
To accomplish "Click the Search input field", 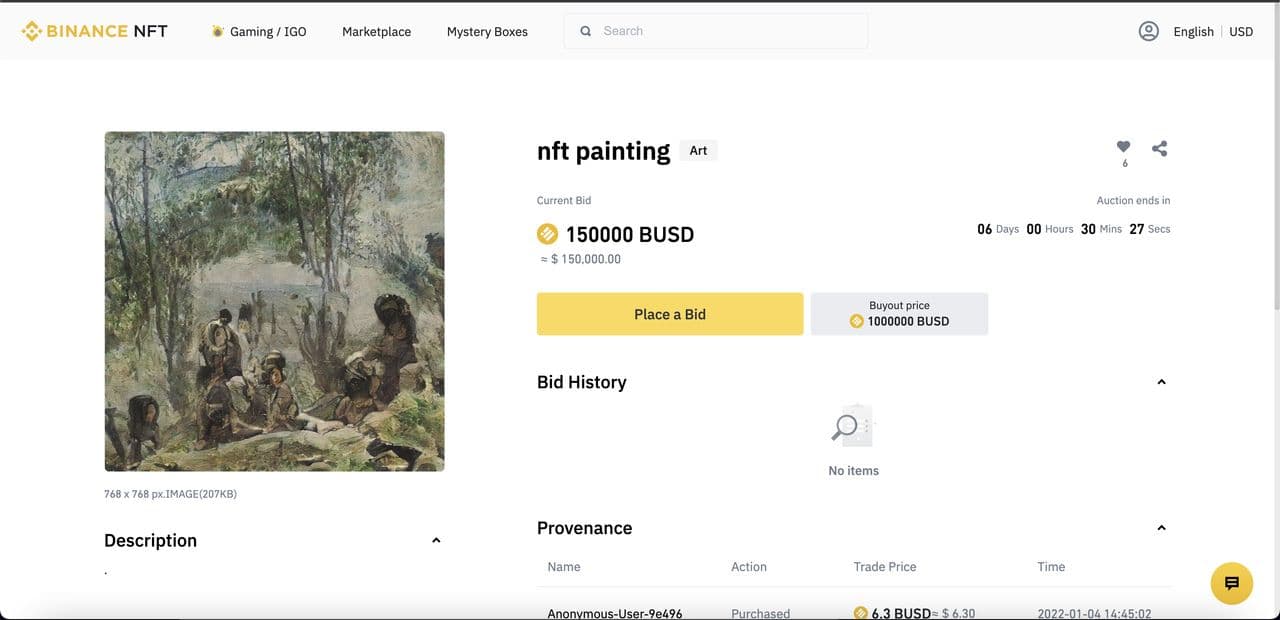I will click(725, 31).
